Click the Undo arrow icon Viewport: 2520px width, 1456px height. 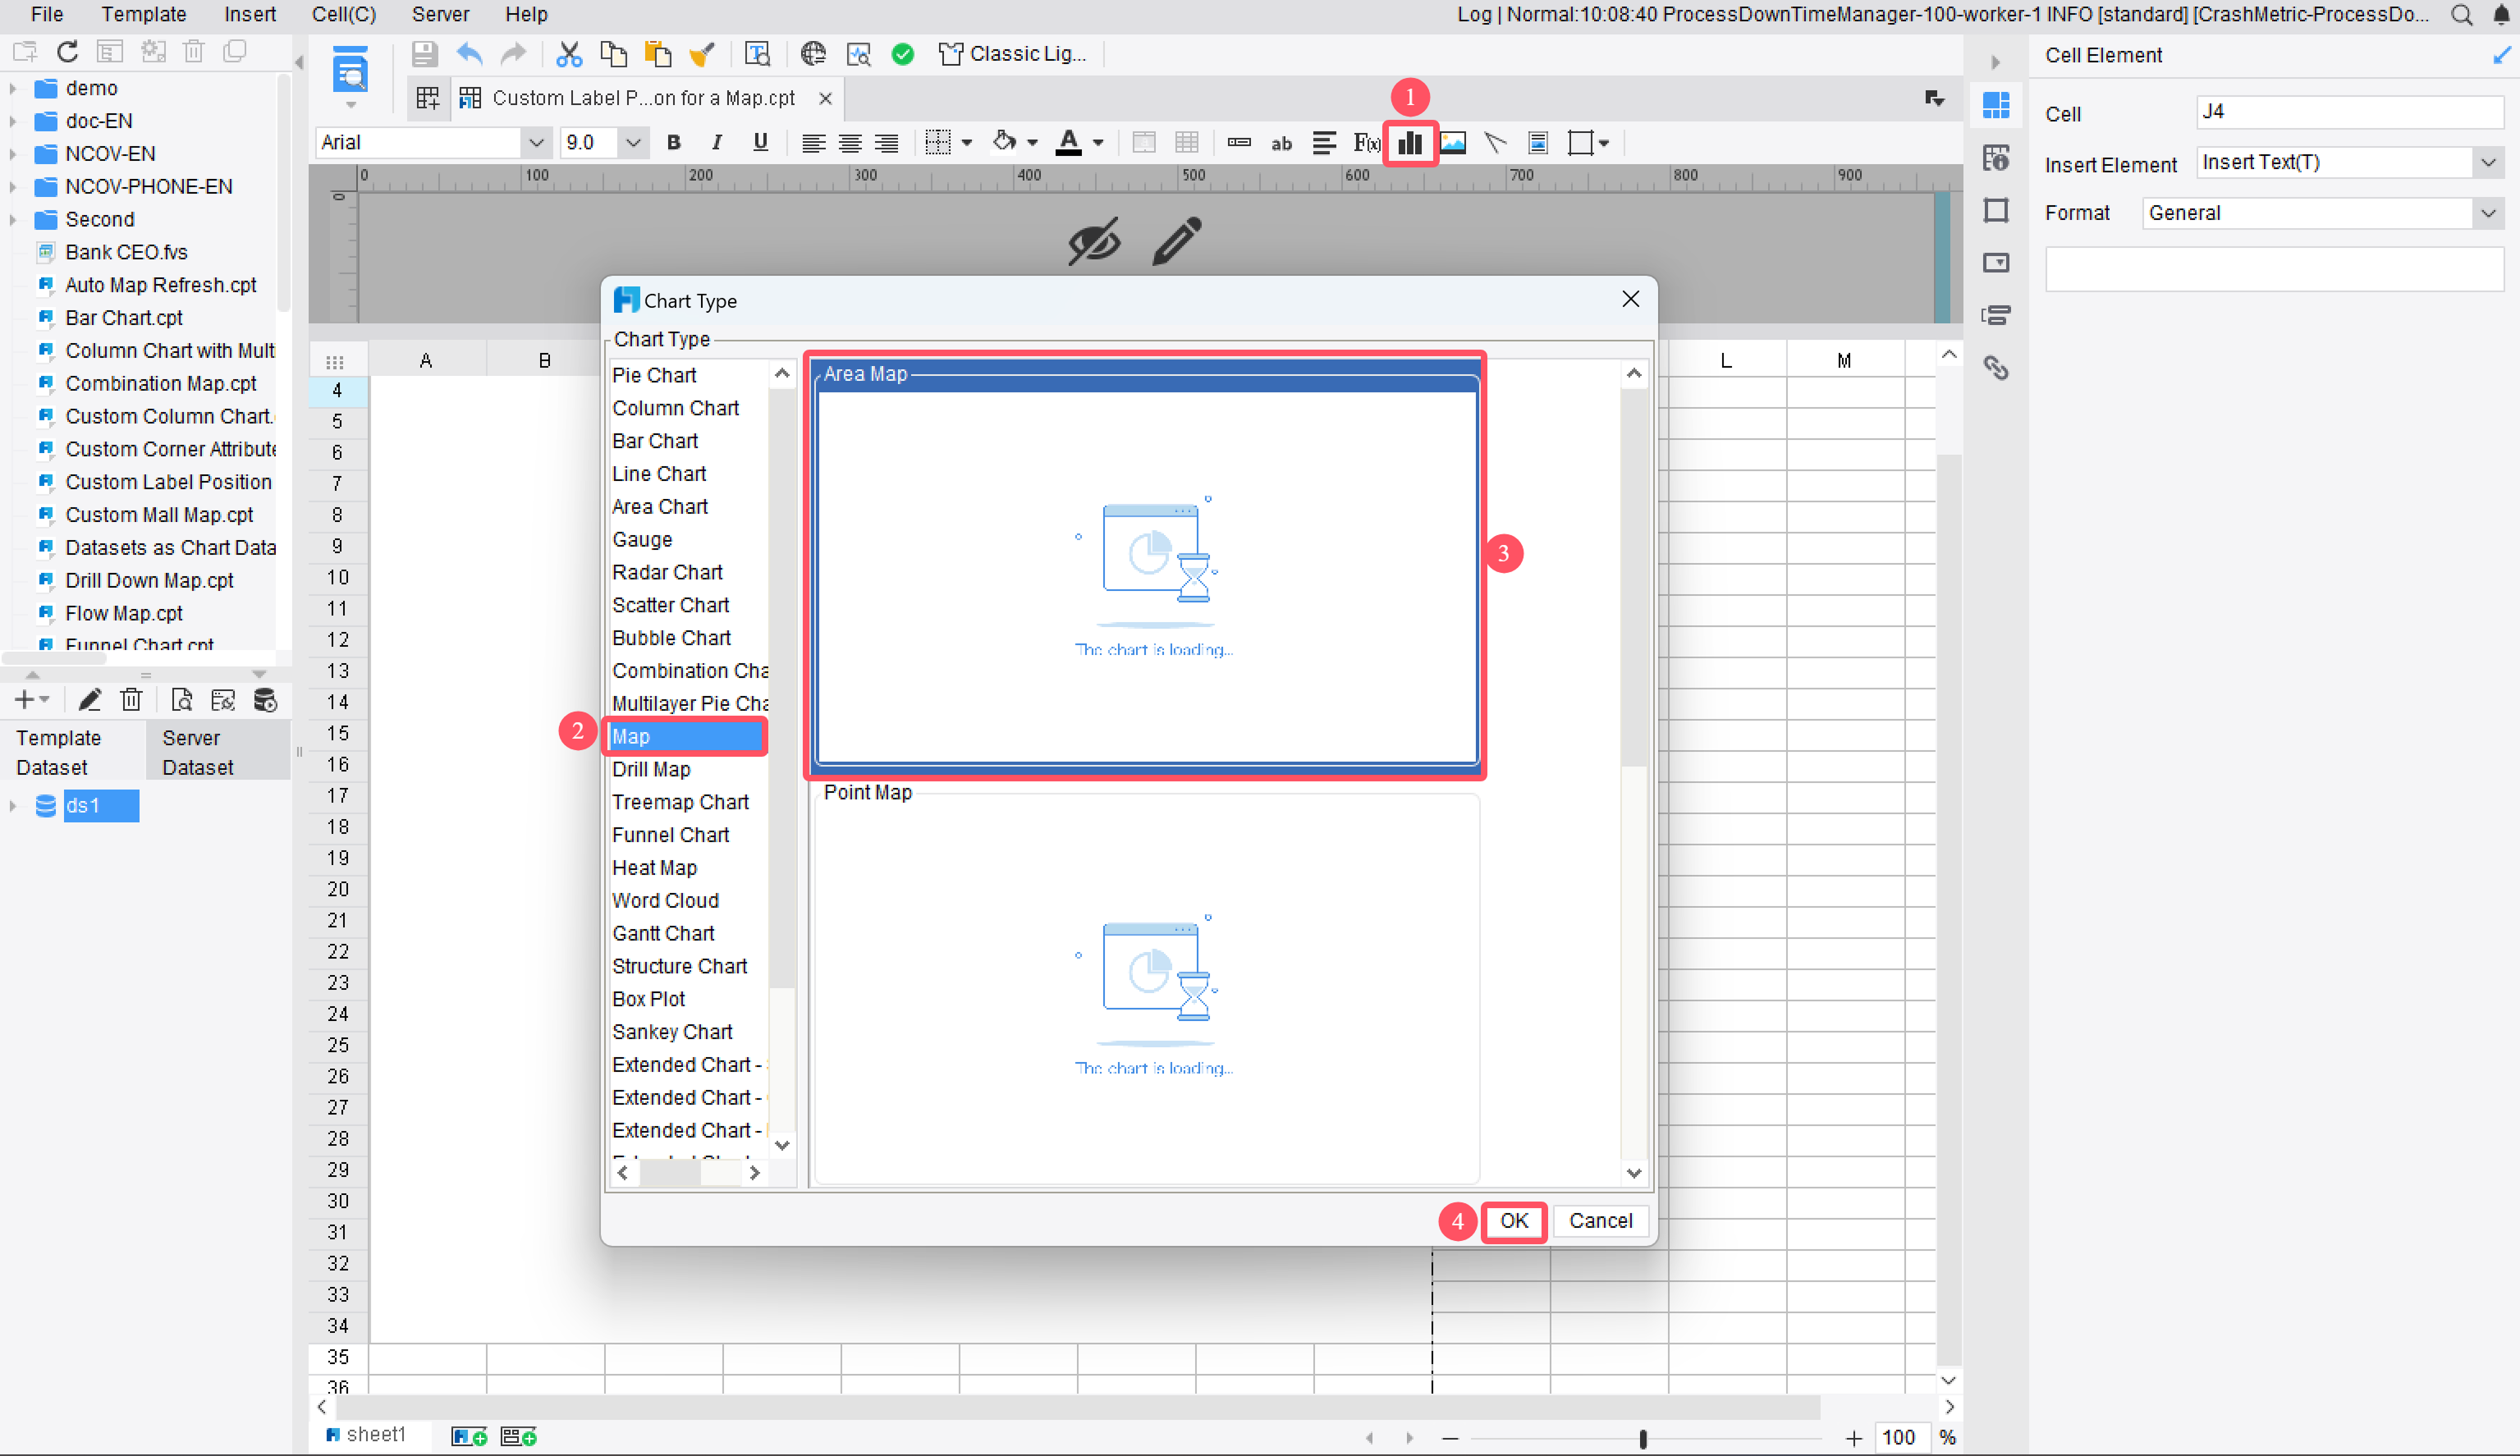(x=468, y=54)
